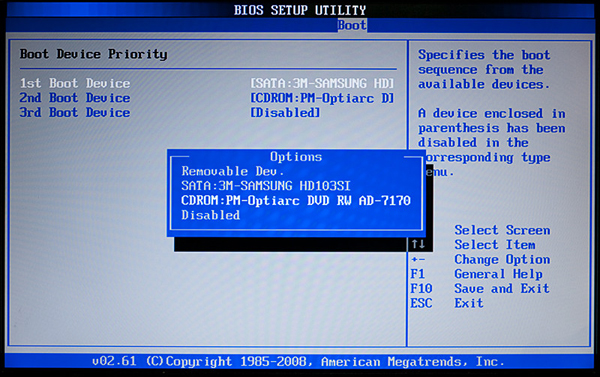600x377 pixels.
Task: Click the ESC key label
Action: point(421,303)
